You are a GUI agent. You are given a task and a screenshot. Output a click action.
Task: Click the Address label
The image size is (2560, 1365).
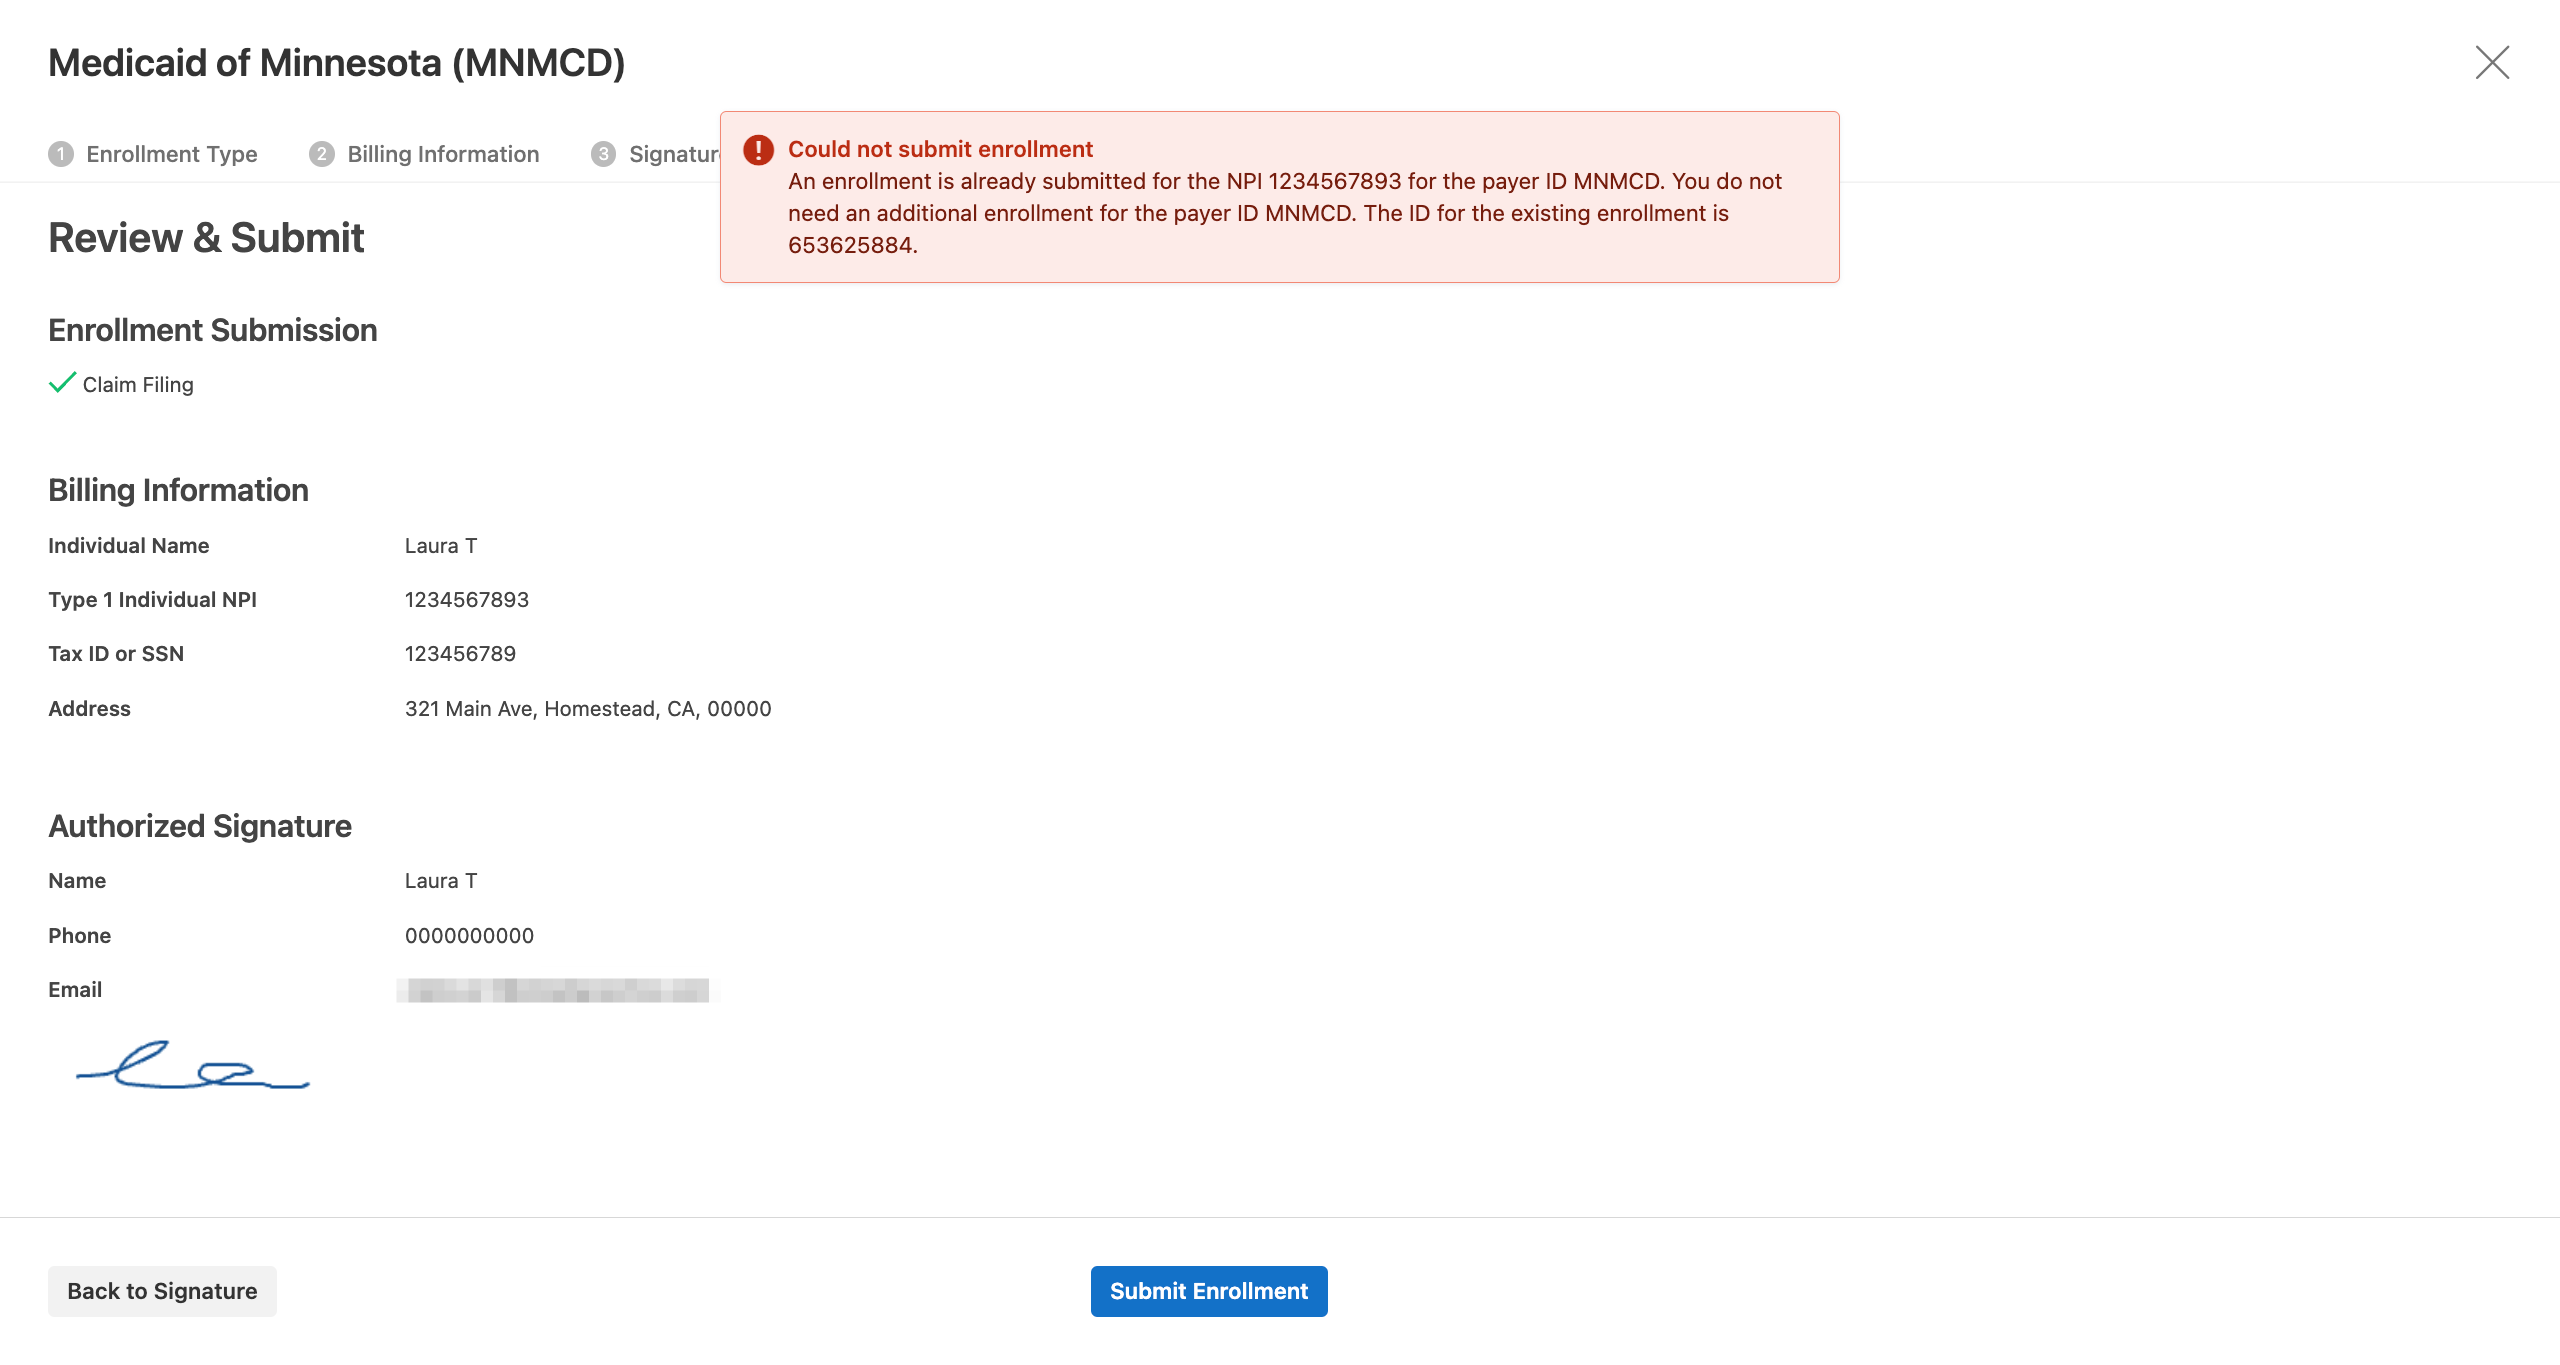pos(89,709)
